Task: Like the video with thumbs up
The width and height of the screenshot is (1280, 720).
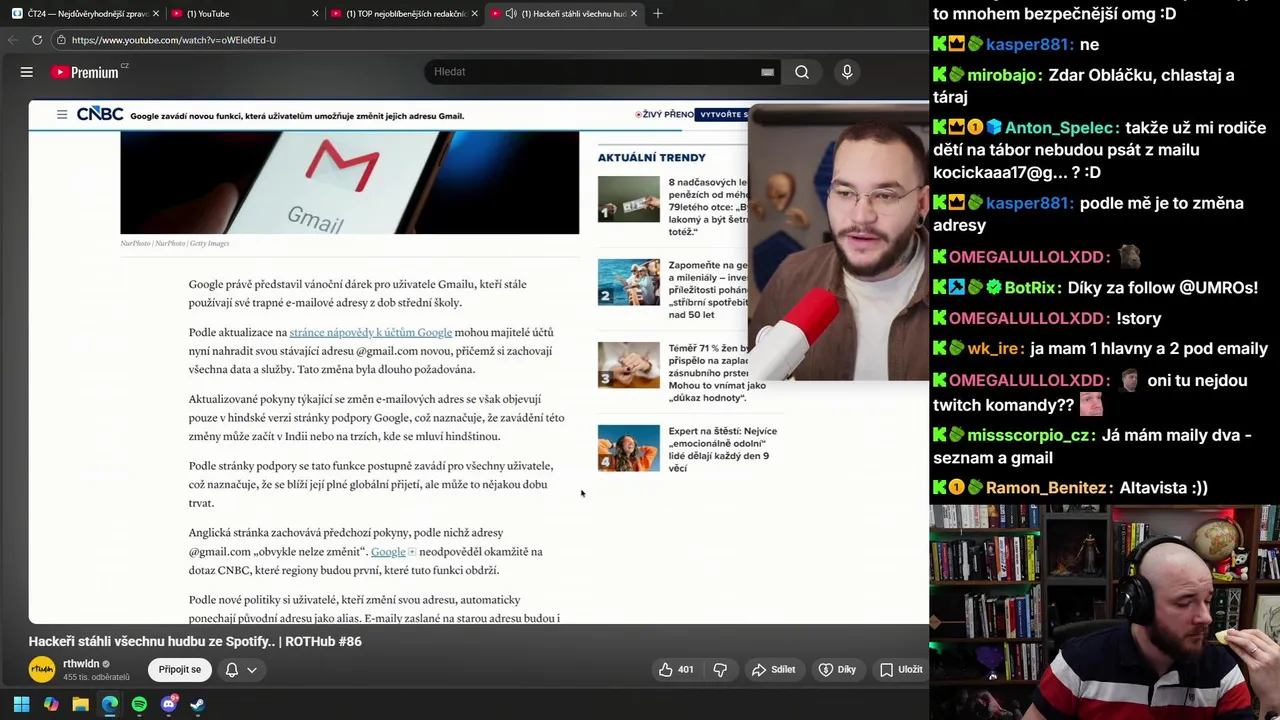Action: click(676, 670)
